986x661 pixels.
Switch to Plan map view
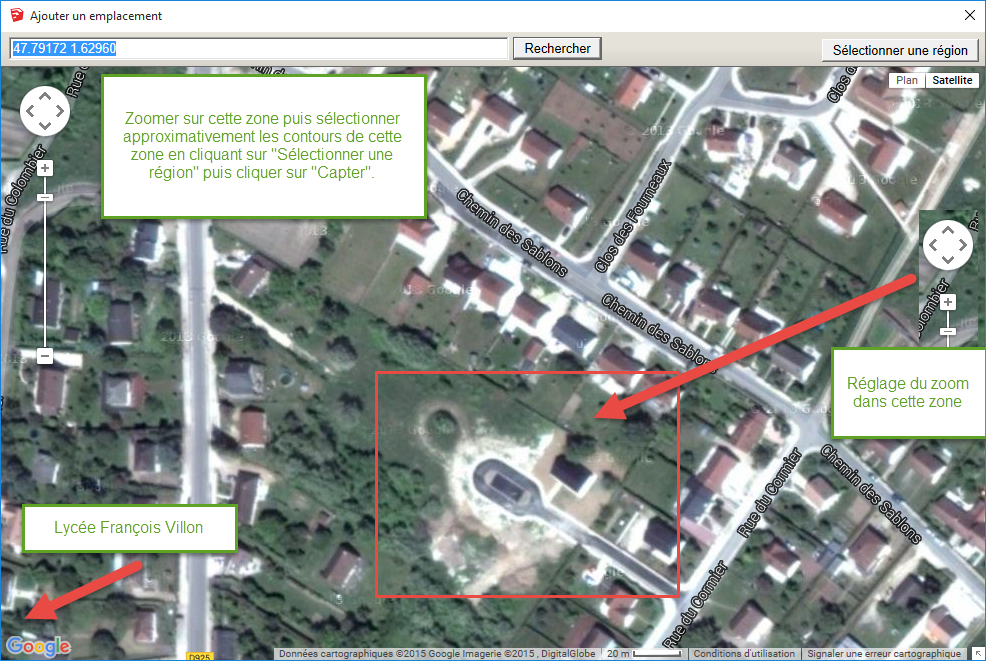tap(906, 81)
